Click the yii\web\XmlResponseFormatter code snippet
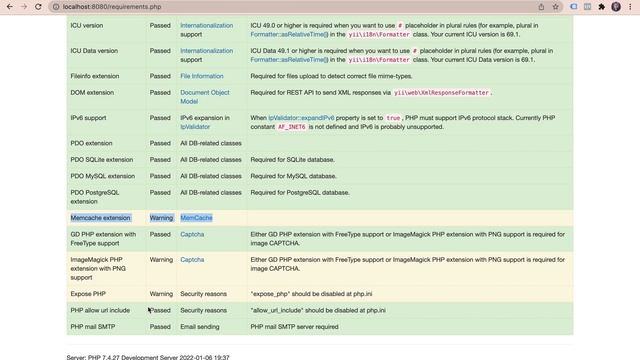 pos(441,93)
